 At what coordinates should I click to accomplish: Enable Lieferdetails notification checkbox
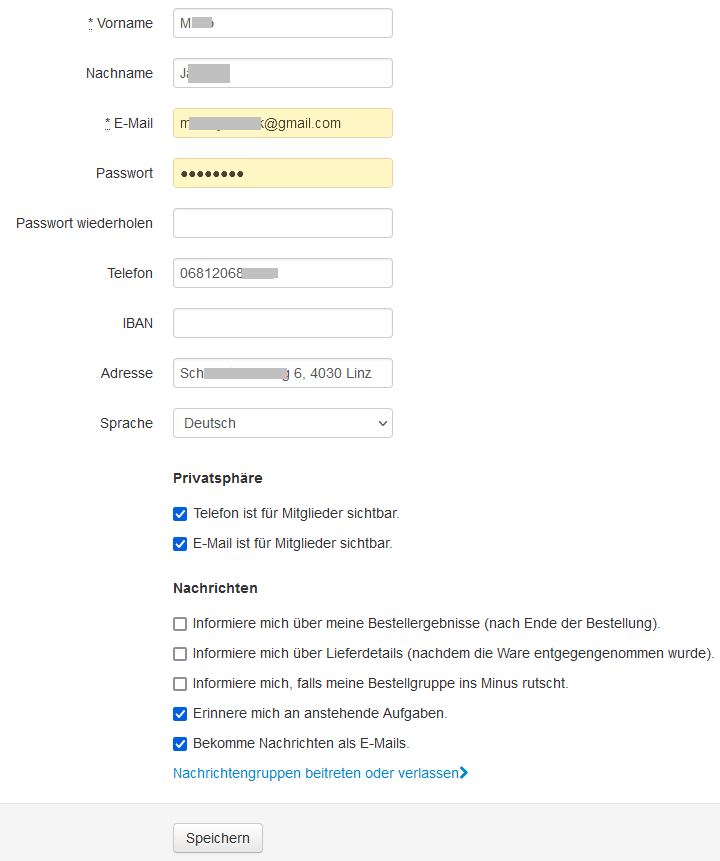click(x=180, y=654)
